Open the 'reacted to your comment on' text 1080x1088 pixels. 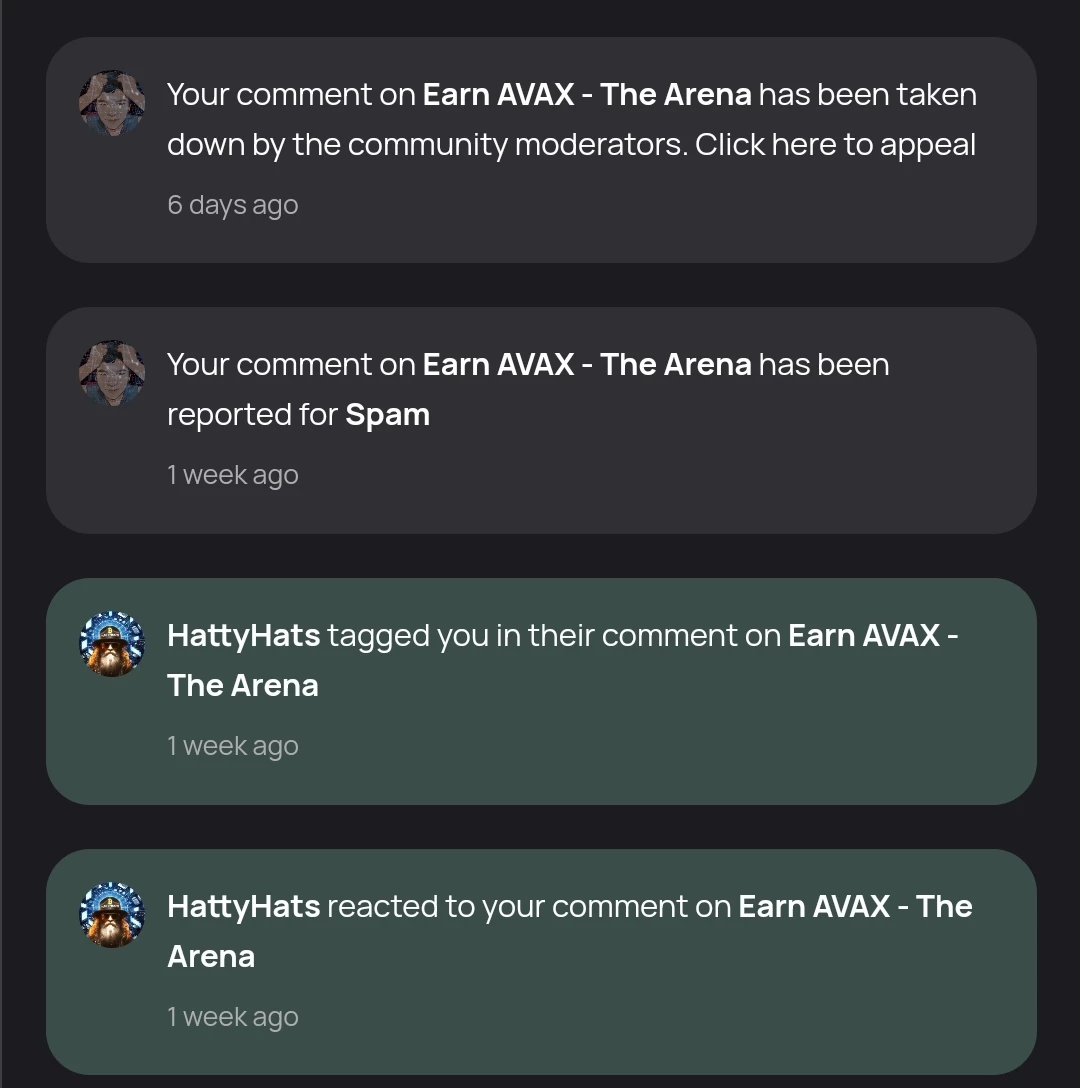click(x=529, y=906)
